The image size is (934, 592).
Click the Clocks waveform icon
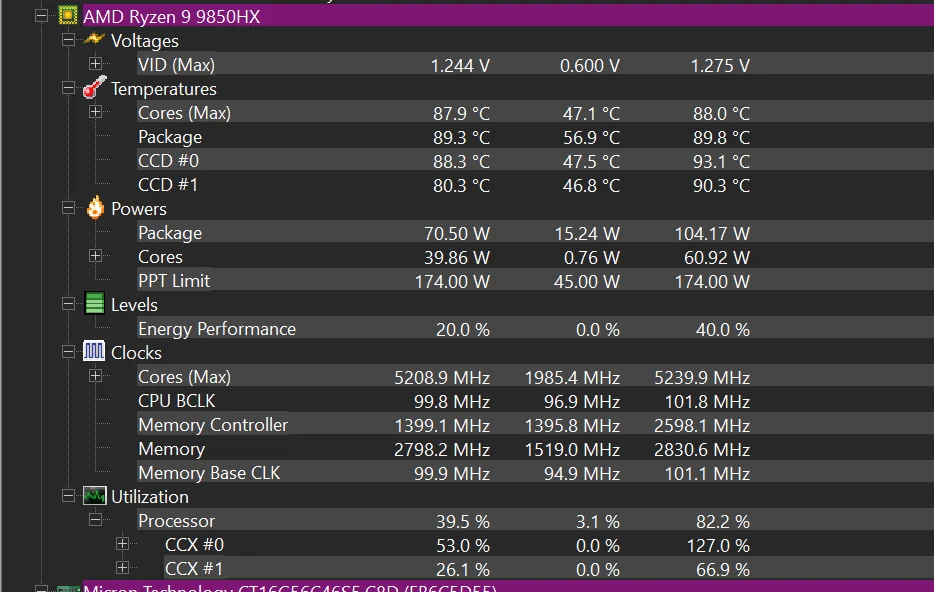coord(94,351)
